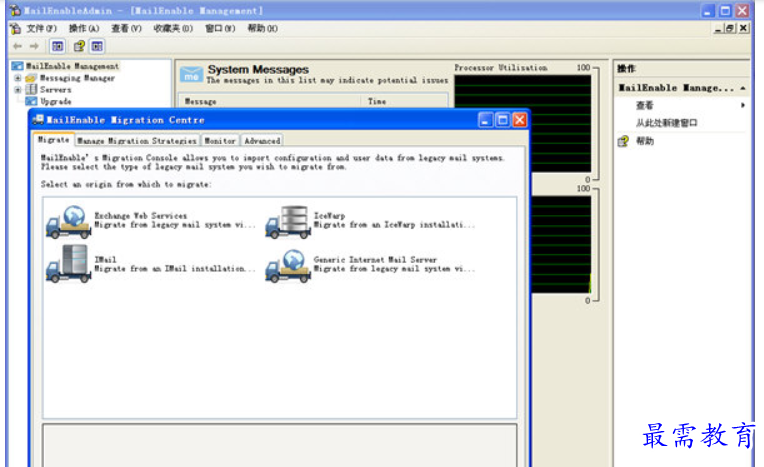Click the Generic Internet Mail Server truck icon
This screenshot has width=764, height=467.
point(288,266)
